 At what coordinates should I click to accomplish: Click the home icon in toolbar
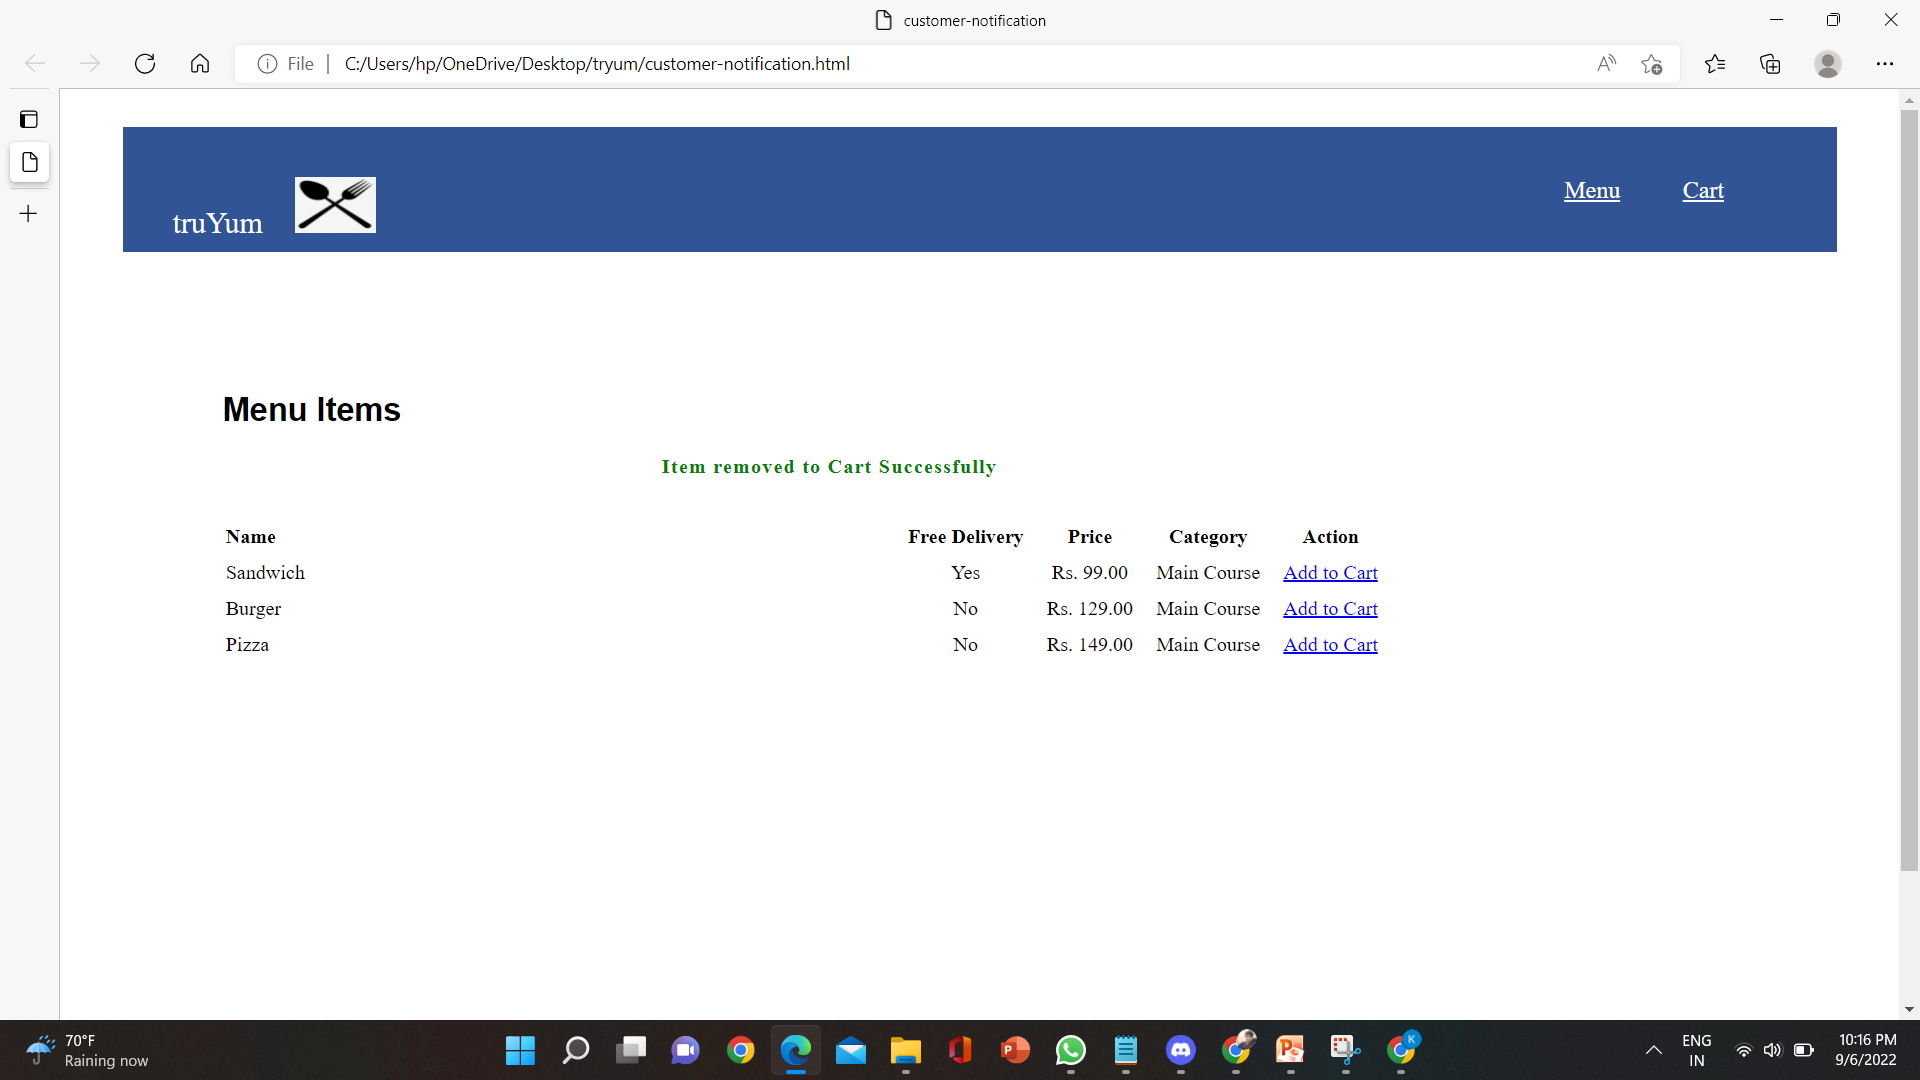(200, 64)
